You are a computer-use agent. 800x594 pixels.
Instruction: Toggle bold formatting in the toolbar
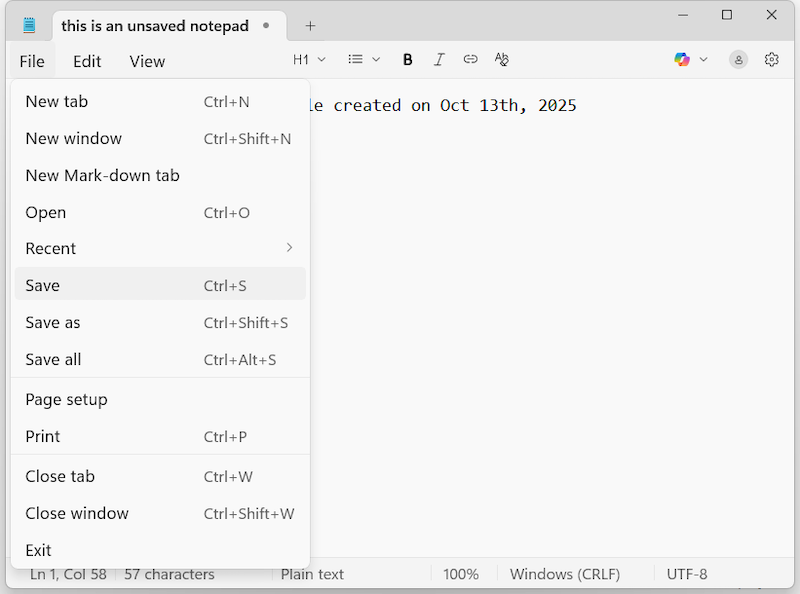click(x=407, y=60)
